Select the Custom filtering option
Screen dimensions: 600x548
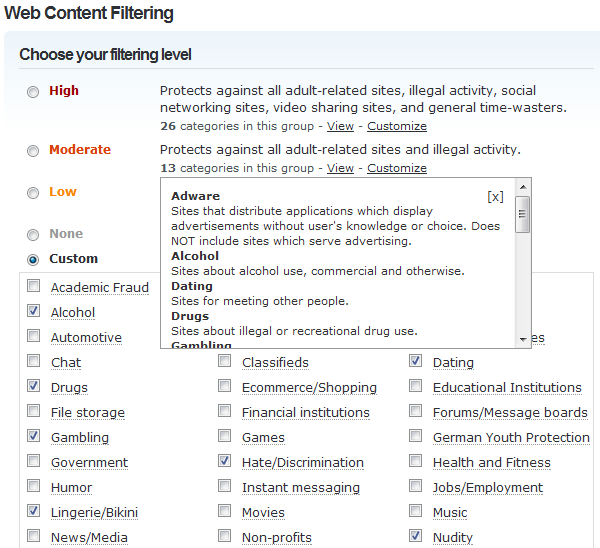[x=33, y=260]
